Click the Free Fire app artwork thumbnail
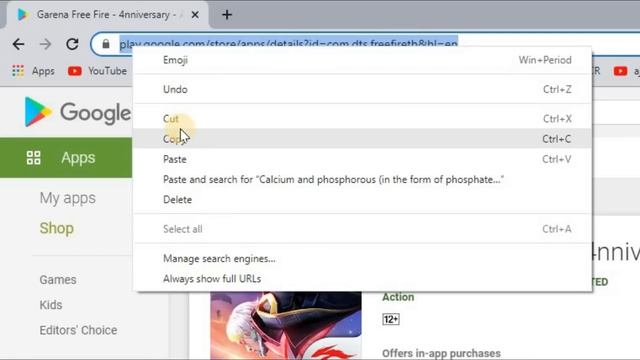This screenshot has height=360, width=640. click(x=286, y=325)
